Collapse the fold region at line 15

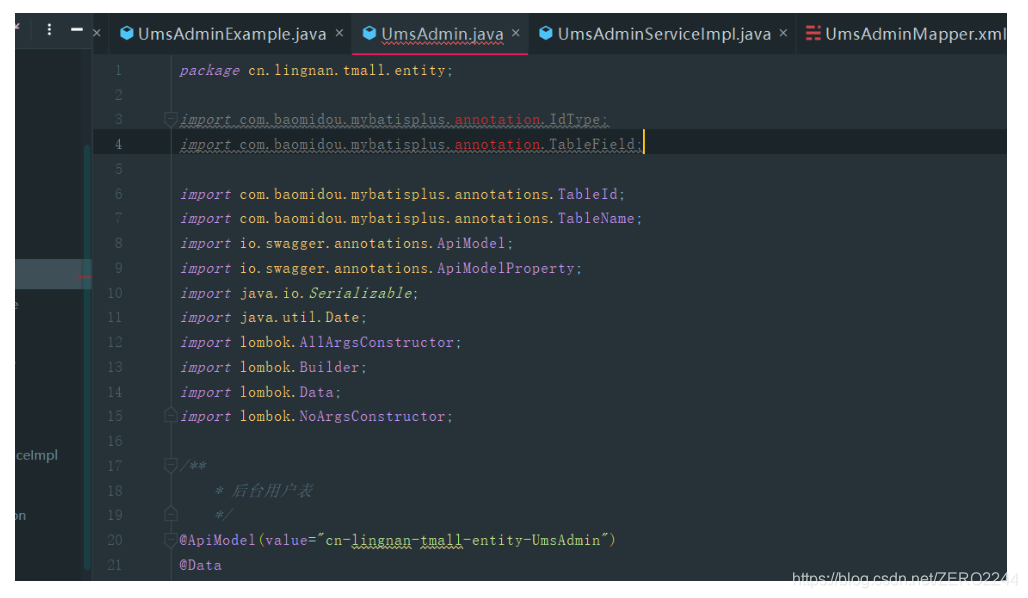click(x=170, y=415)
